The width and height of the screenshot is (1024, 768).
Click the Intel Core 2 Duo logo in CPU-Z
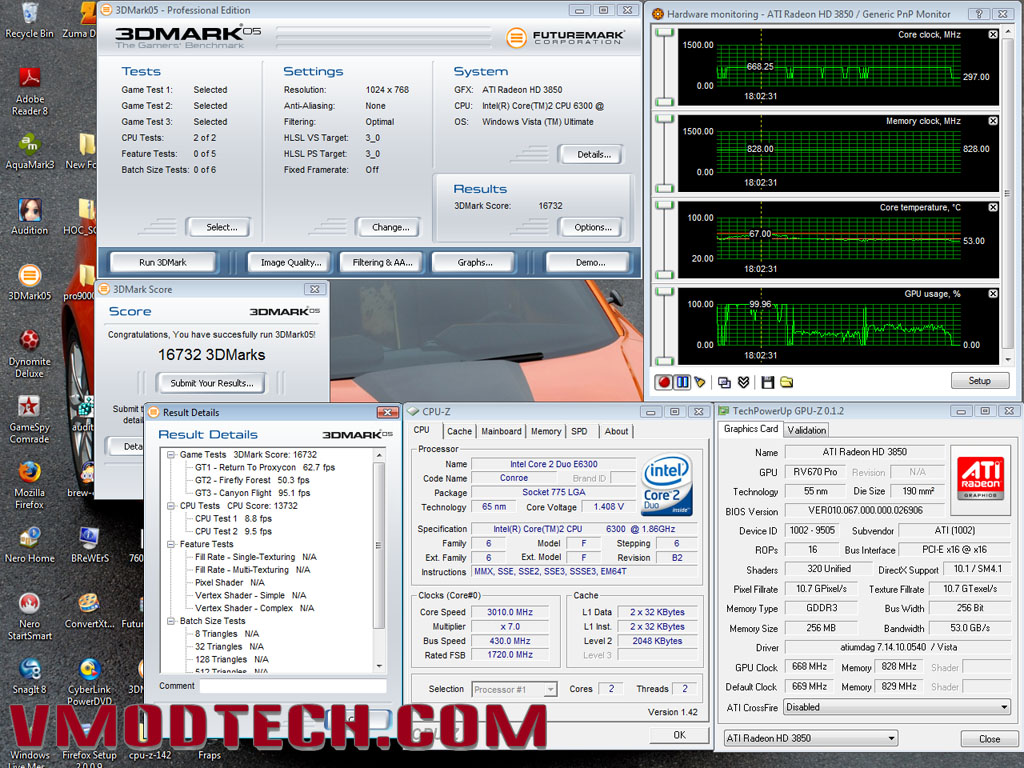(666, 486)
